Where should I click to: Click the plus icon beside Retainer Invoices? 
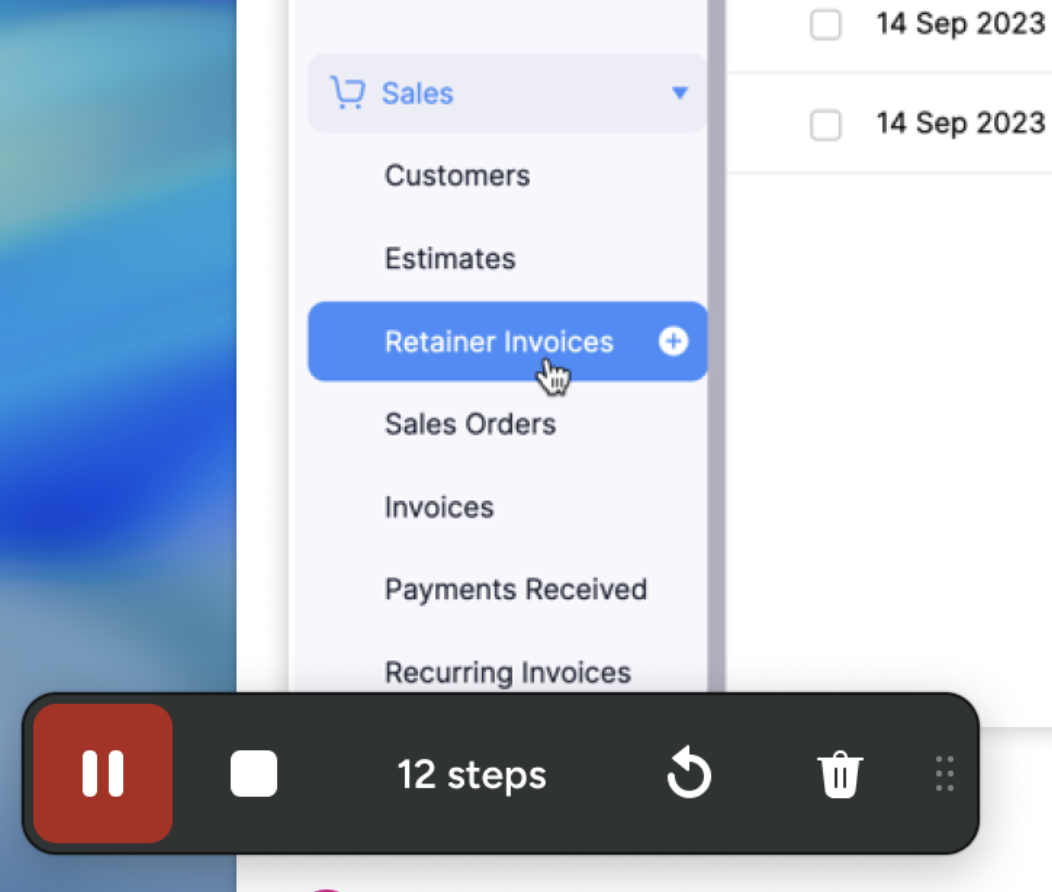coord(673,342)
